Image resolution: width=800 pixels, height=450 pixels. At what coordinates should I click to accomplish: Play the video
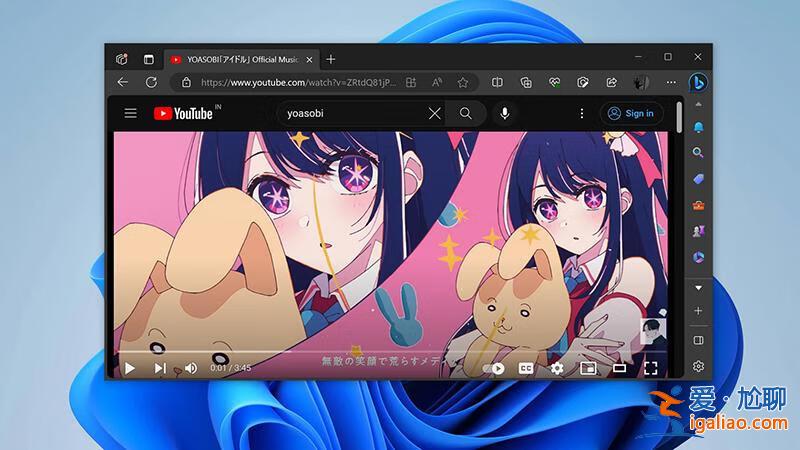tap(130, 368)
